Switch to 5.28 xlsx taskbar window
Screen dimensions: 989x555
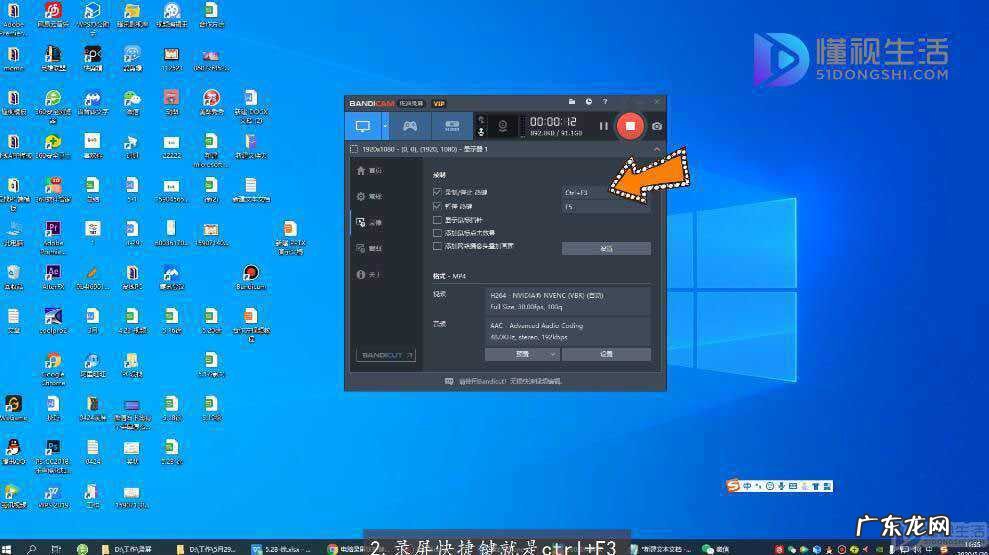point(282,549)
